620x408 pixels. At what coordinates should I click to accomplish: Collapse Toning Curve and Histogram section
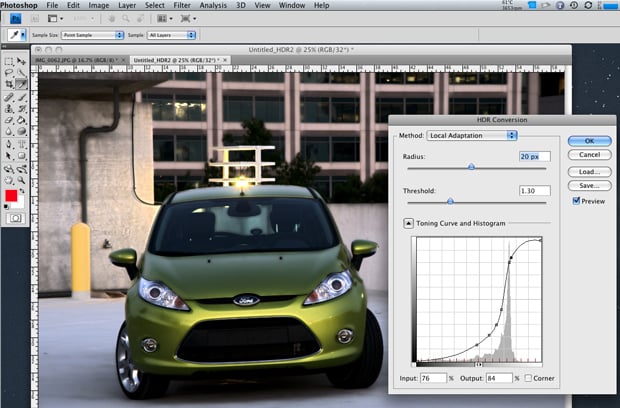(x=408, y=223)
